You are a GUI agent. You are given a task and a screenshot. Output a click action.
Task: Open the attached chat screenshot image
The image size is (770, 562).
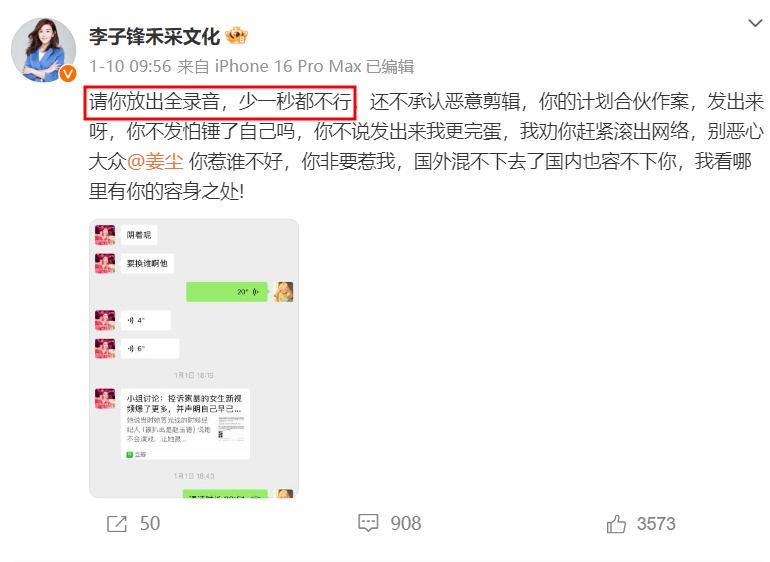click(x=194, y=358)
